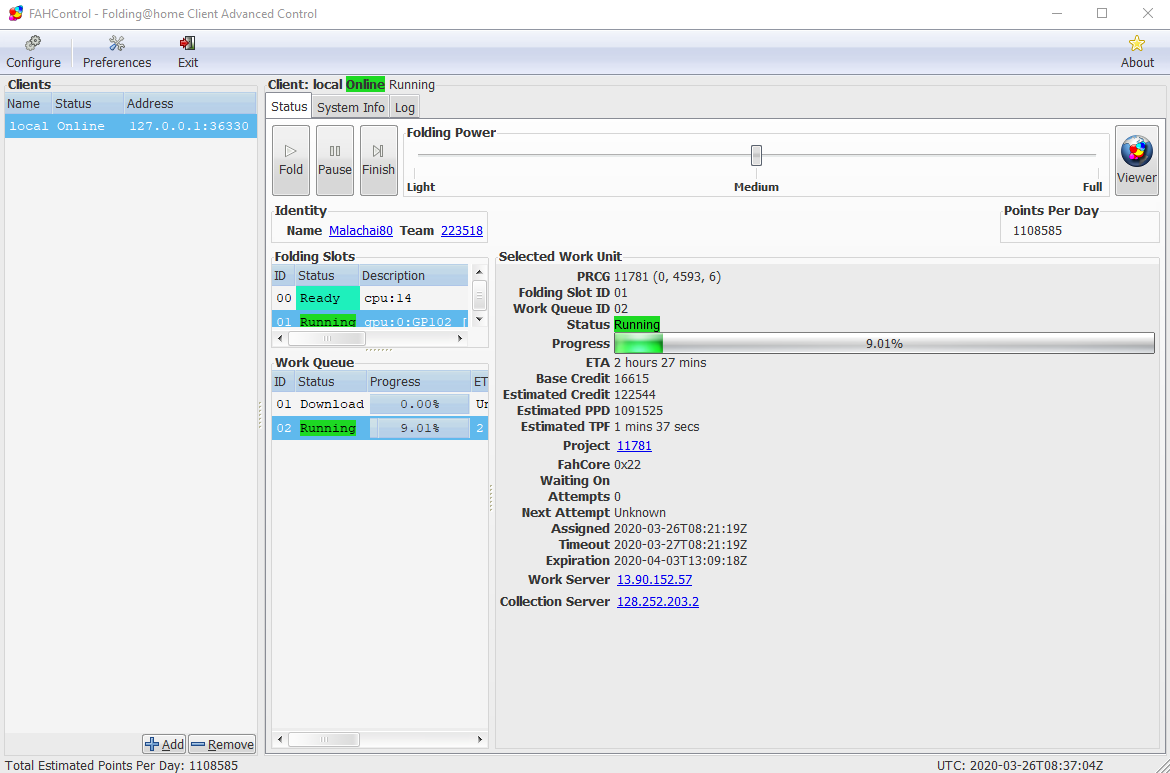Open user name link Malachai80

pyautogui.click(x=361, y=231)
